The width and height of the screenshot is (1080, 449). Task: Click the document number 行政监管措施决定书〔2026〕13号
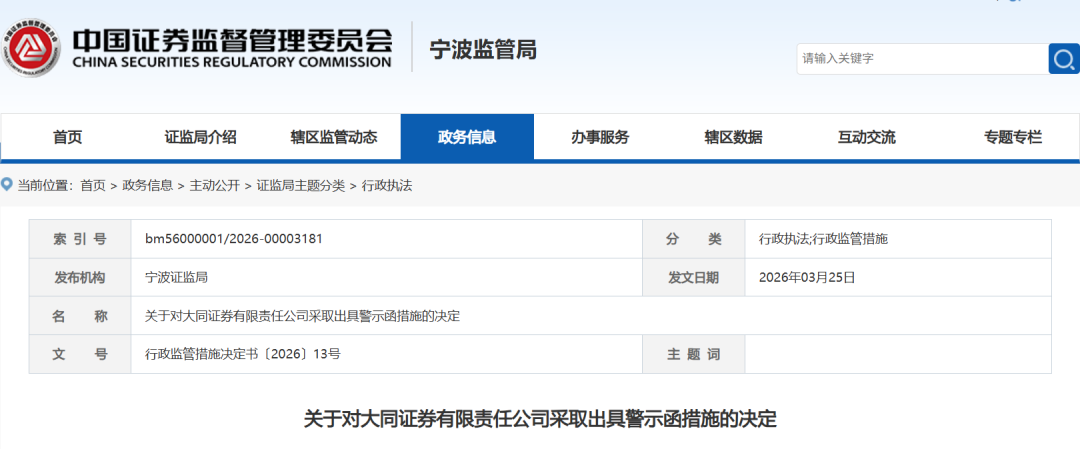(x=242, y=354)
